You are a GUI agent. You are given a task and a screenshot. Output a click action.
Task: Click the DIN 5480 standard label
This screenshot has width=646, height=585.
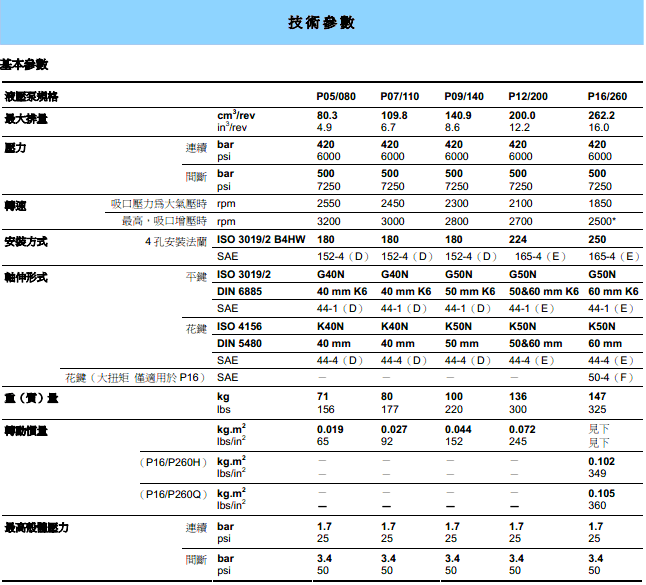click(241, 343)
